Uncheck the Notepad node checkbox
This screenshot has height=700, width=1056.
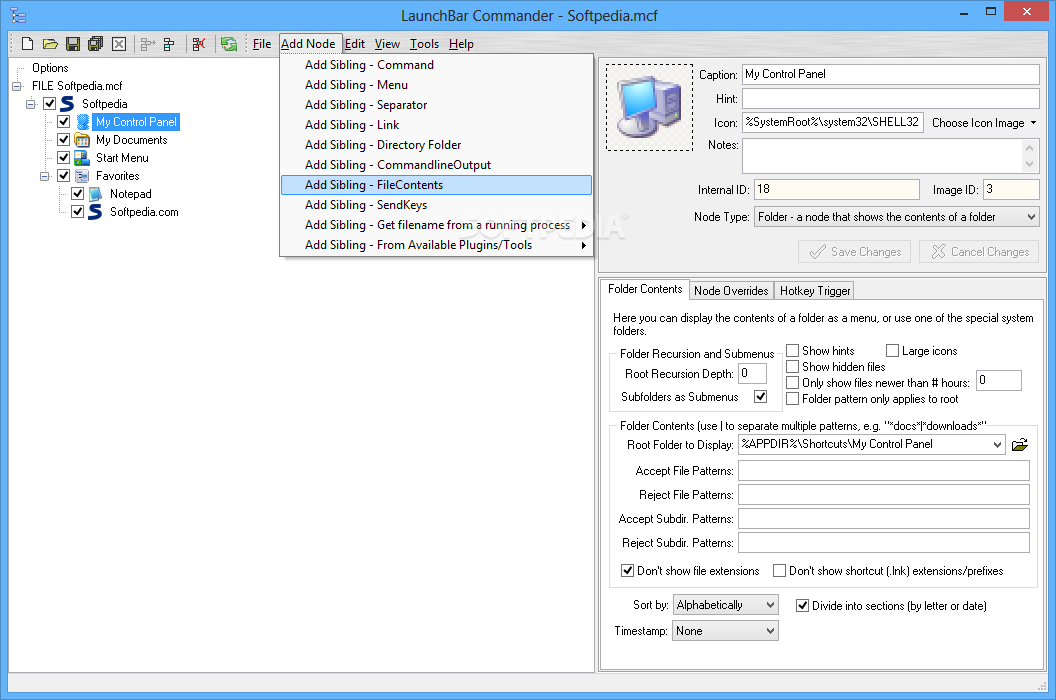(x=77, y=194)
